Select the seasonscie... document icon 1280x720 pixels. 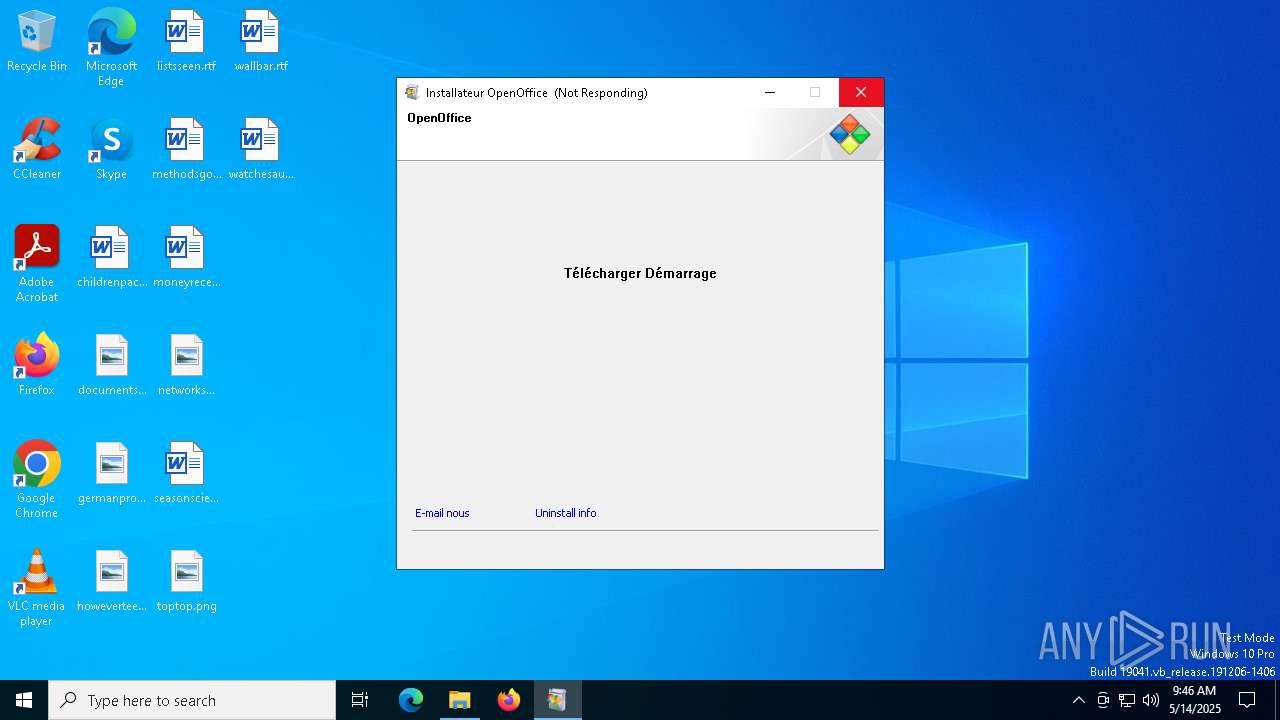click(x=186, y=474)
